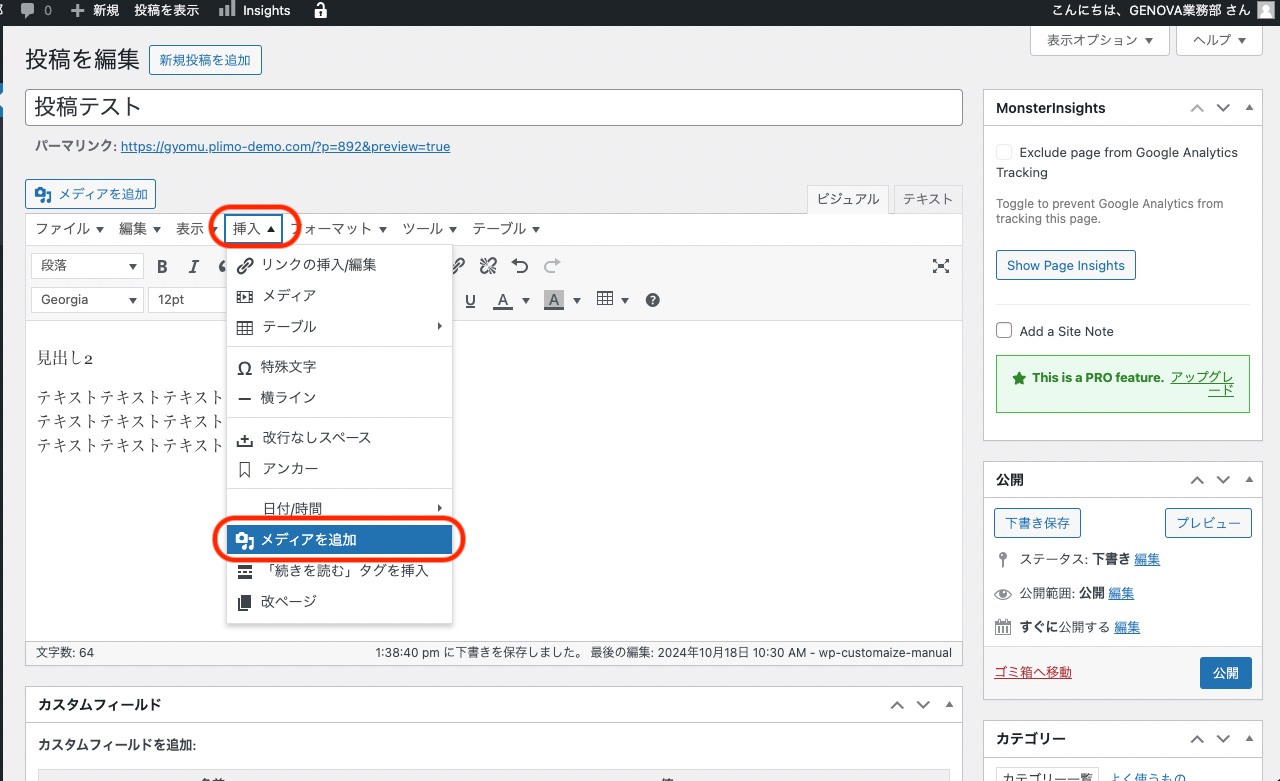Click the post title input field
The image size is (1280, 781).
(493, 107)
